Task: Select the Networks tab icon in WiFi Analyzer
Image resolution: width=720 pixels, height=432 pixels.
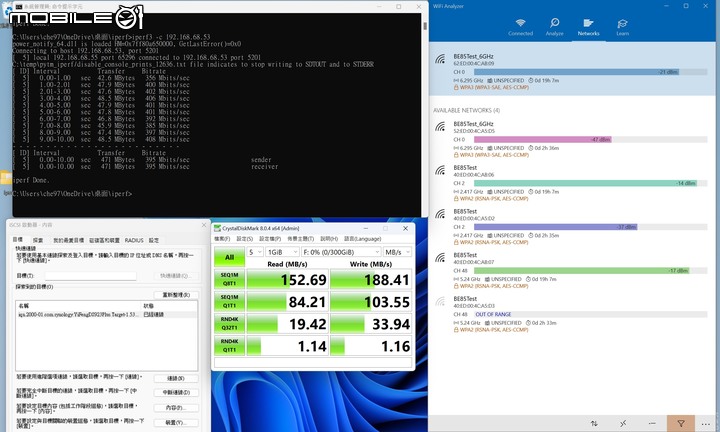Action: [588, 23]
